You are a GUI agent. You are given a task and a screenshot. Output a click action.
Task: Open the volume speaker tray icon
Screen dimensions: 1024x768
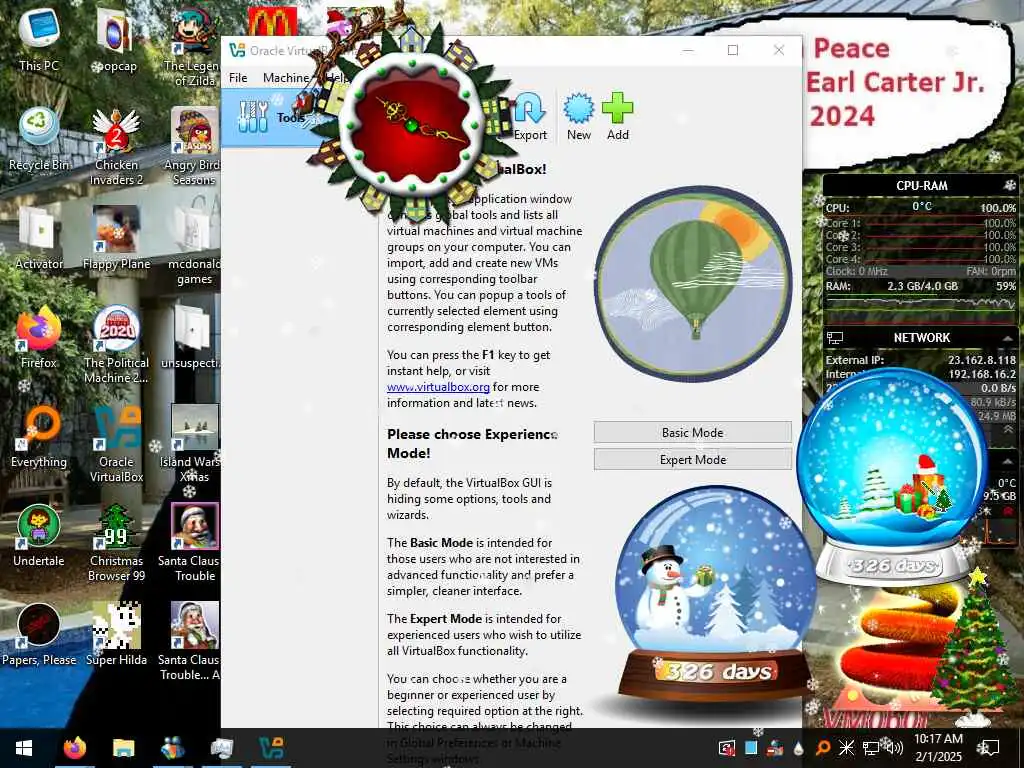click(895, 748)
